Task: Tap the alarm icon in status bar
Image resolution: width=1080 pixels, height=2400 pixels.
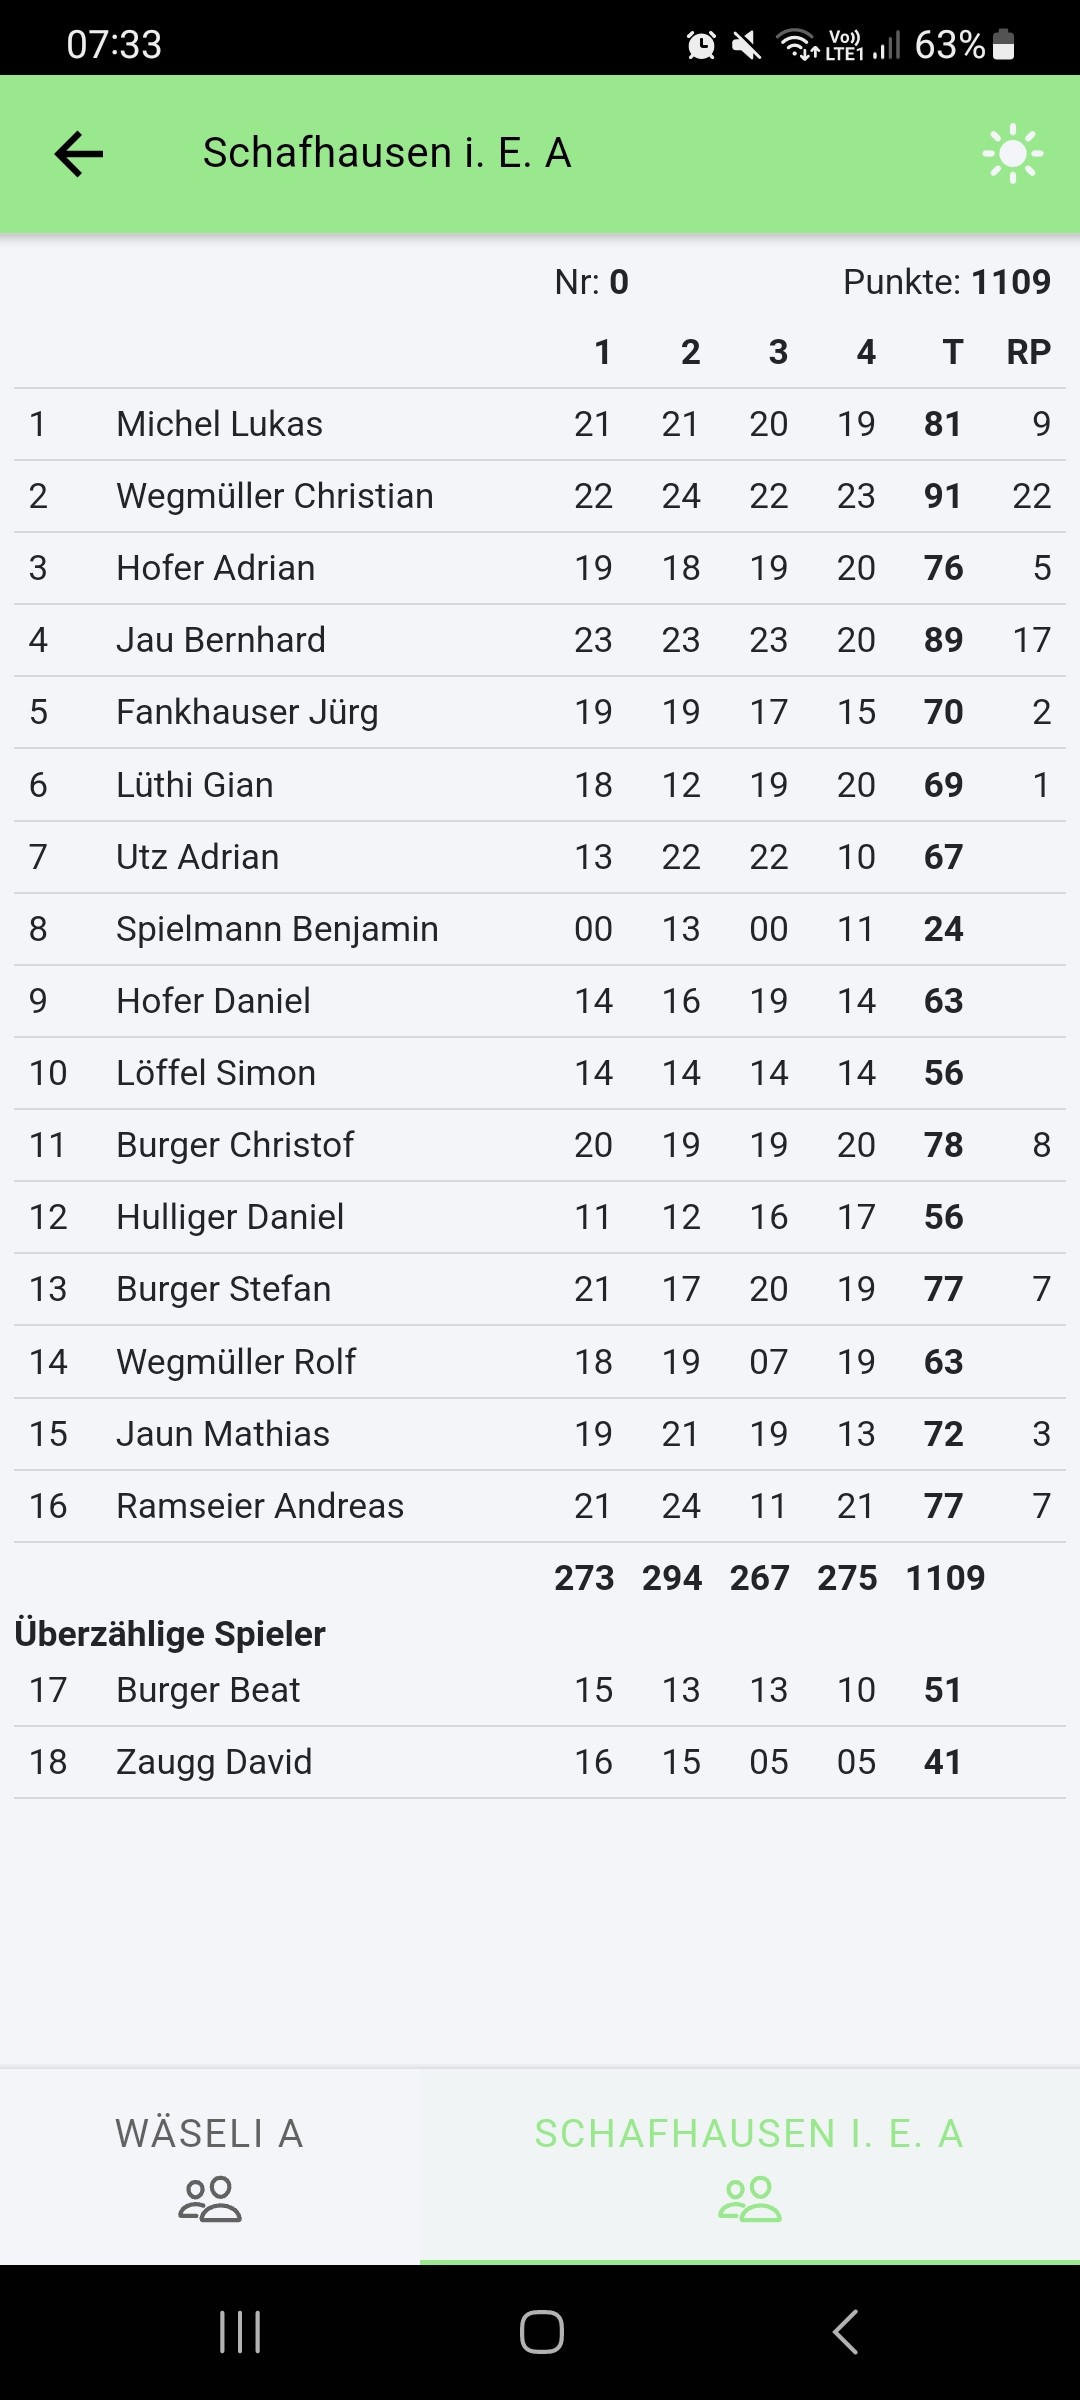Action: 701,45
